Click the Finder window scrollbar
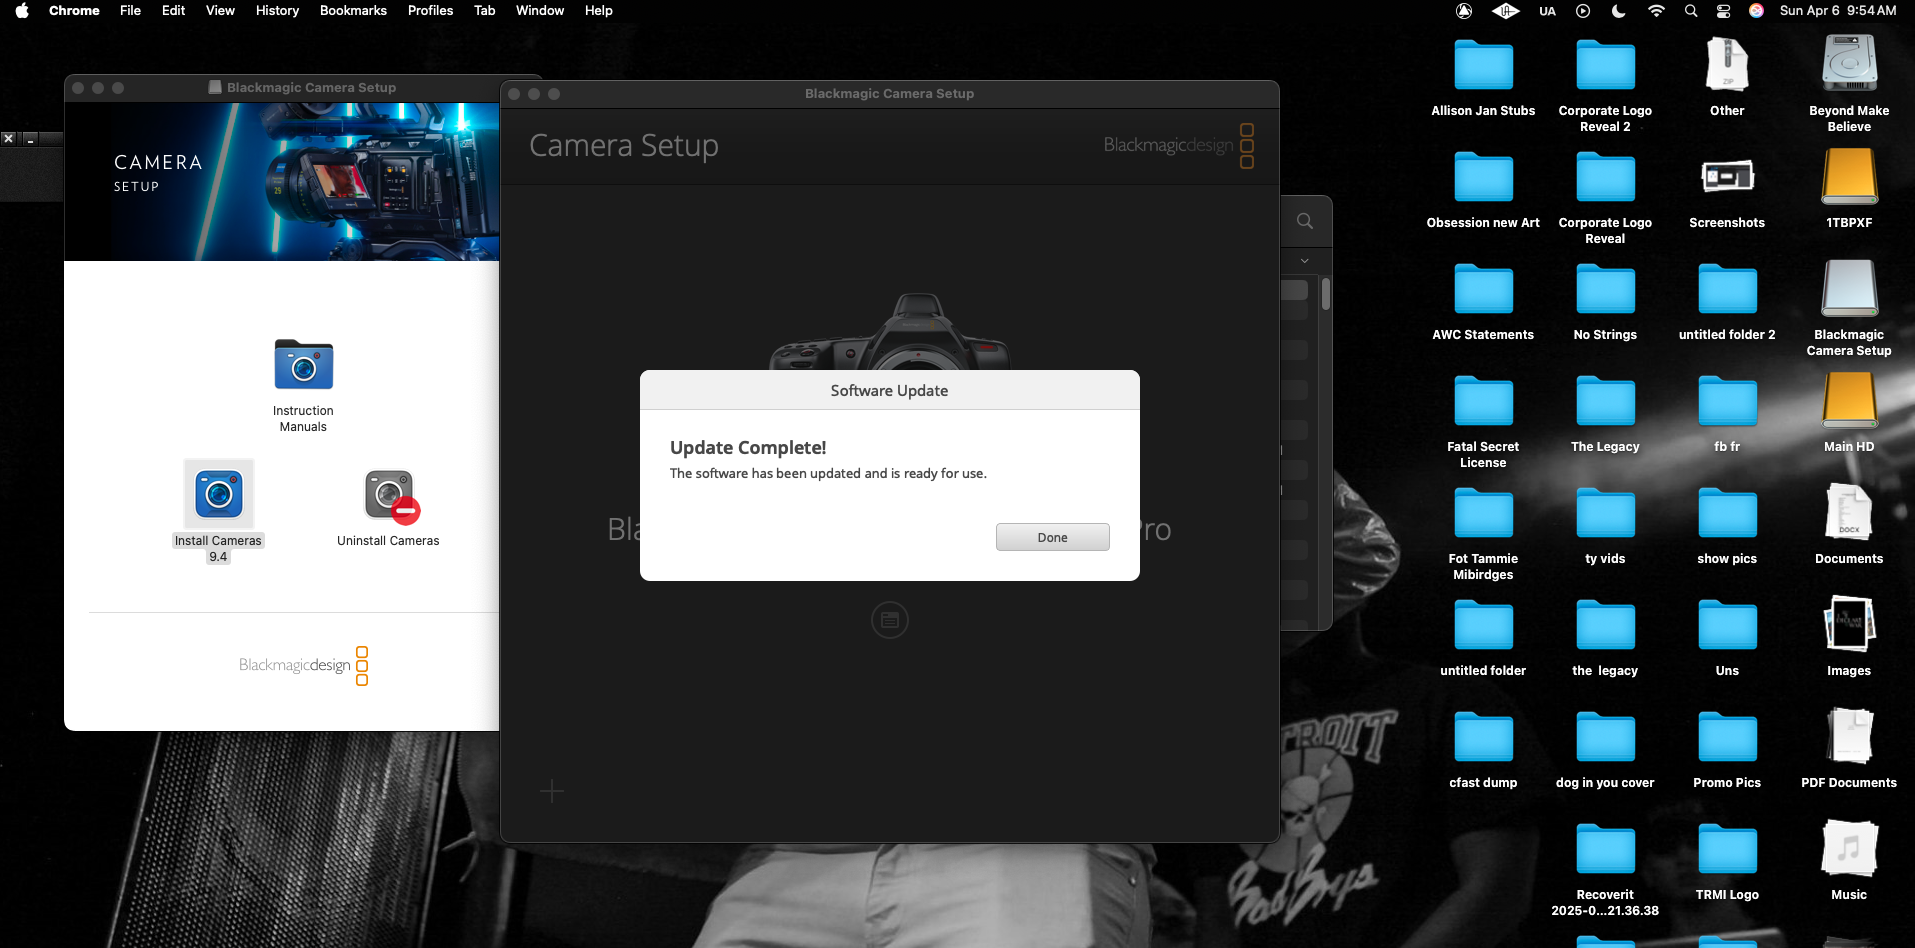The width and height of the screenshot is (1915, 948). click(1326, 293)
